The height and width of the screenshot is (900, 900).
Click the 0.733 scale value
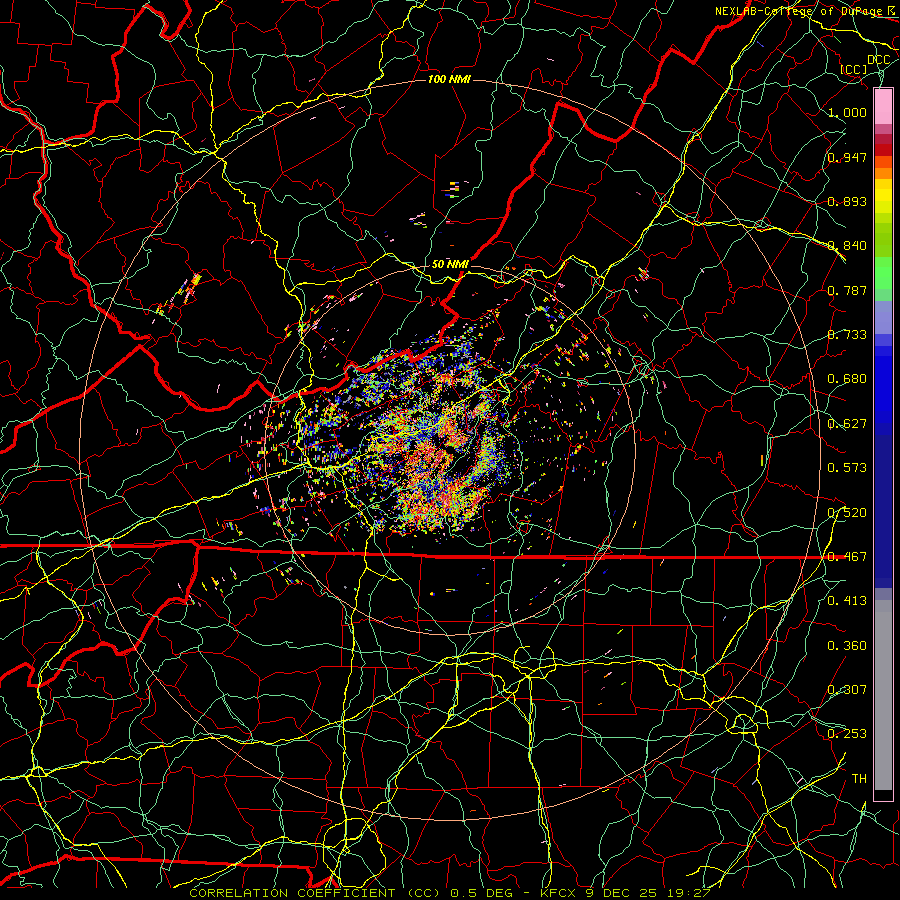pyautogui.click(x=847, y=335)
